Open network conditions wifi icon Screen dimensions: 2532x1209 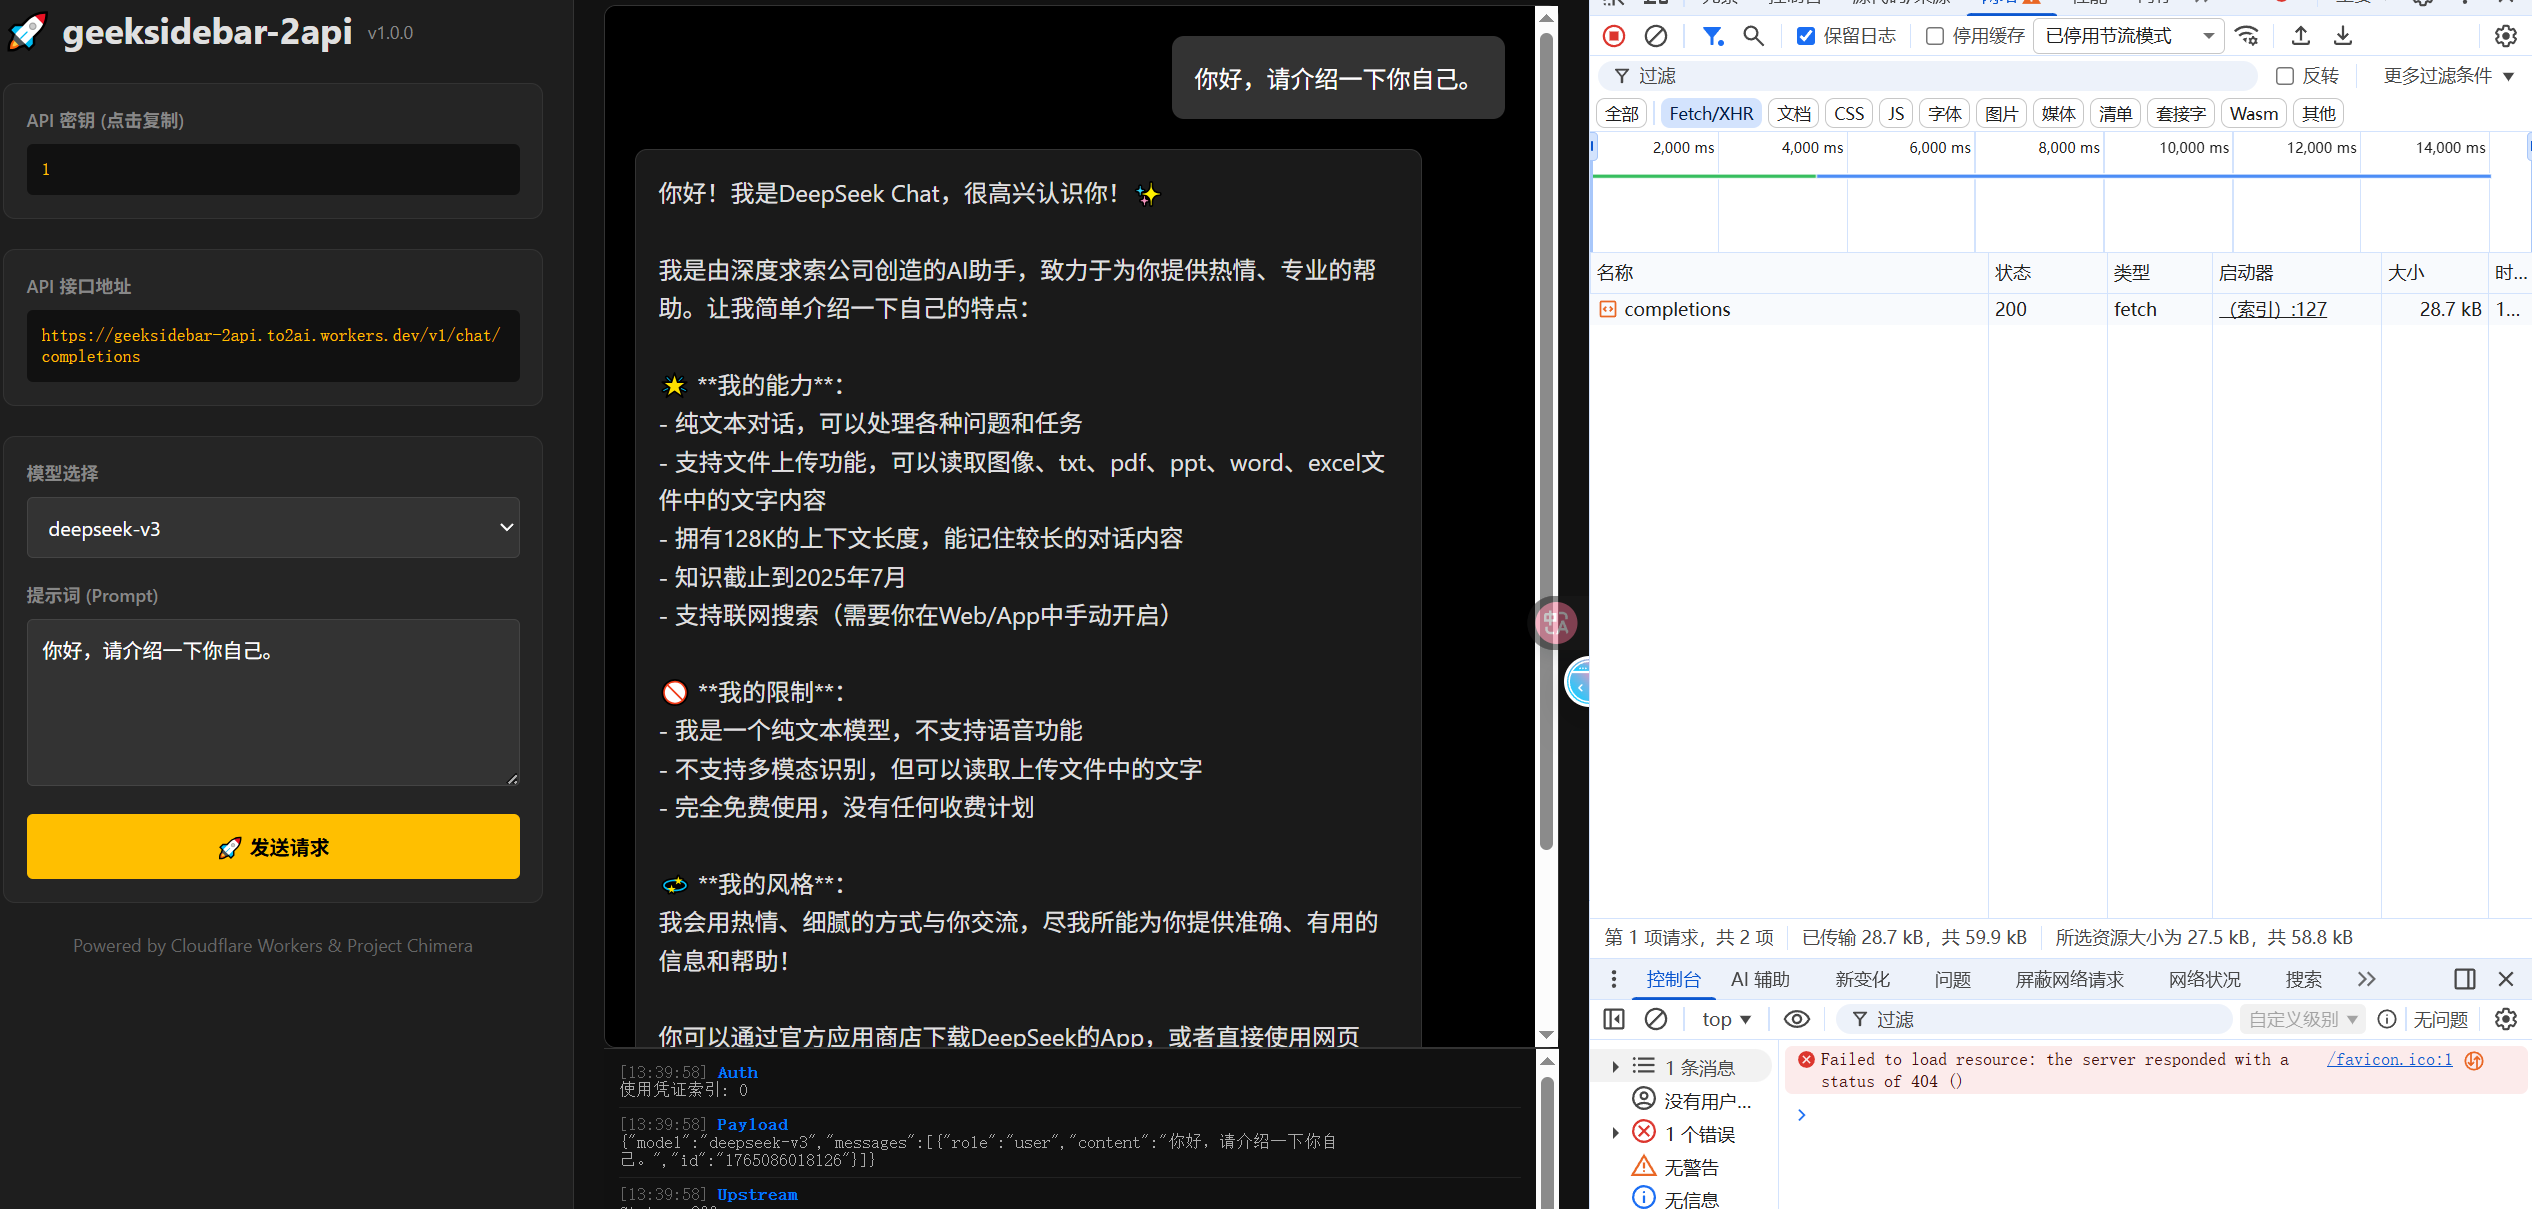coord(2247,36)
